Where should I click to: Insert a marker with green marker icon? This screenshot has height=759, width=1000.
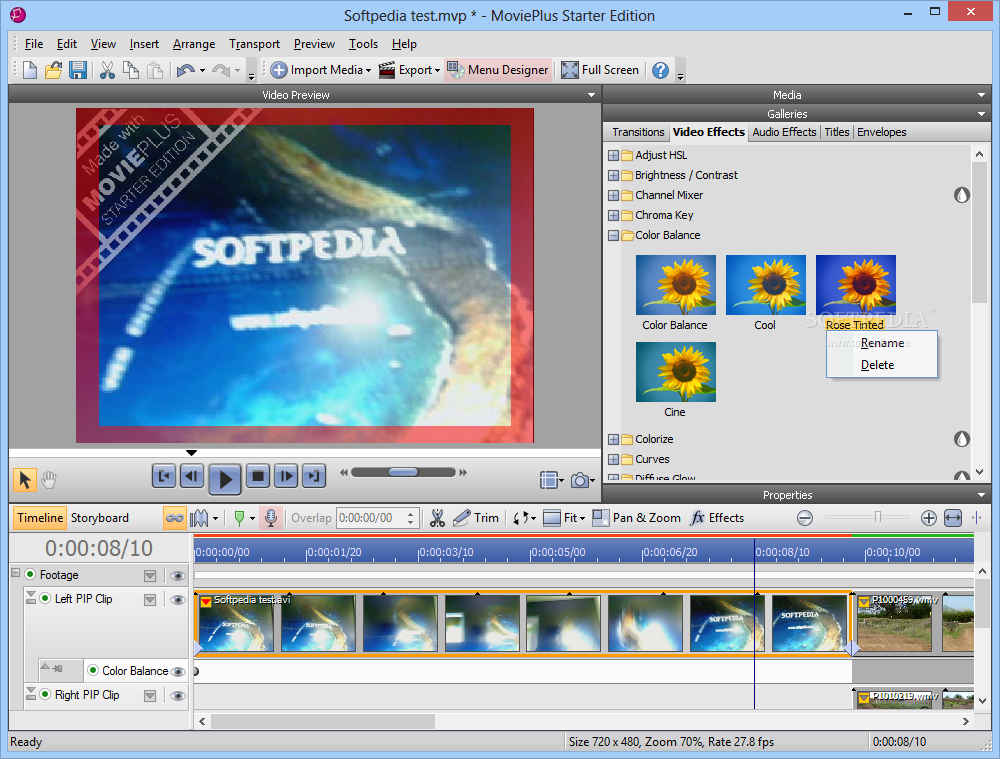coord(239,518)
